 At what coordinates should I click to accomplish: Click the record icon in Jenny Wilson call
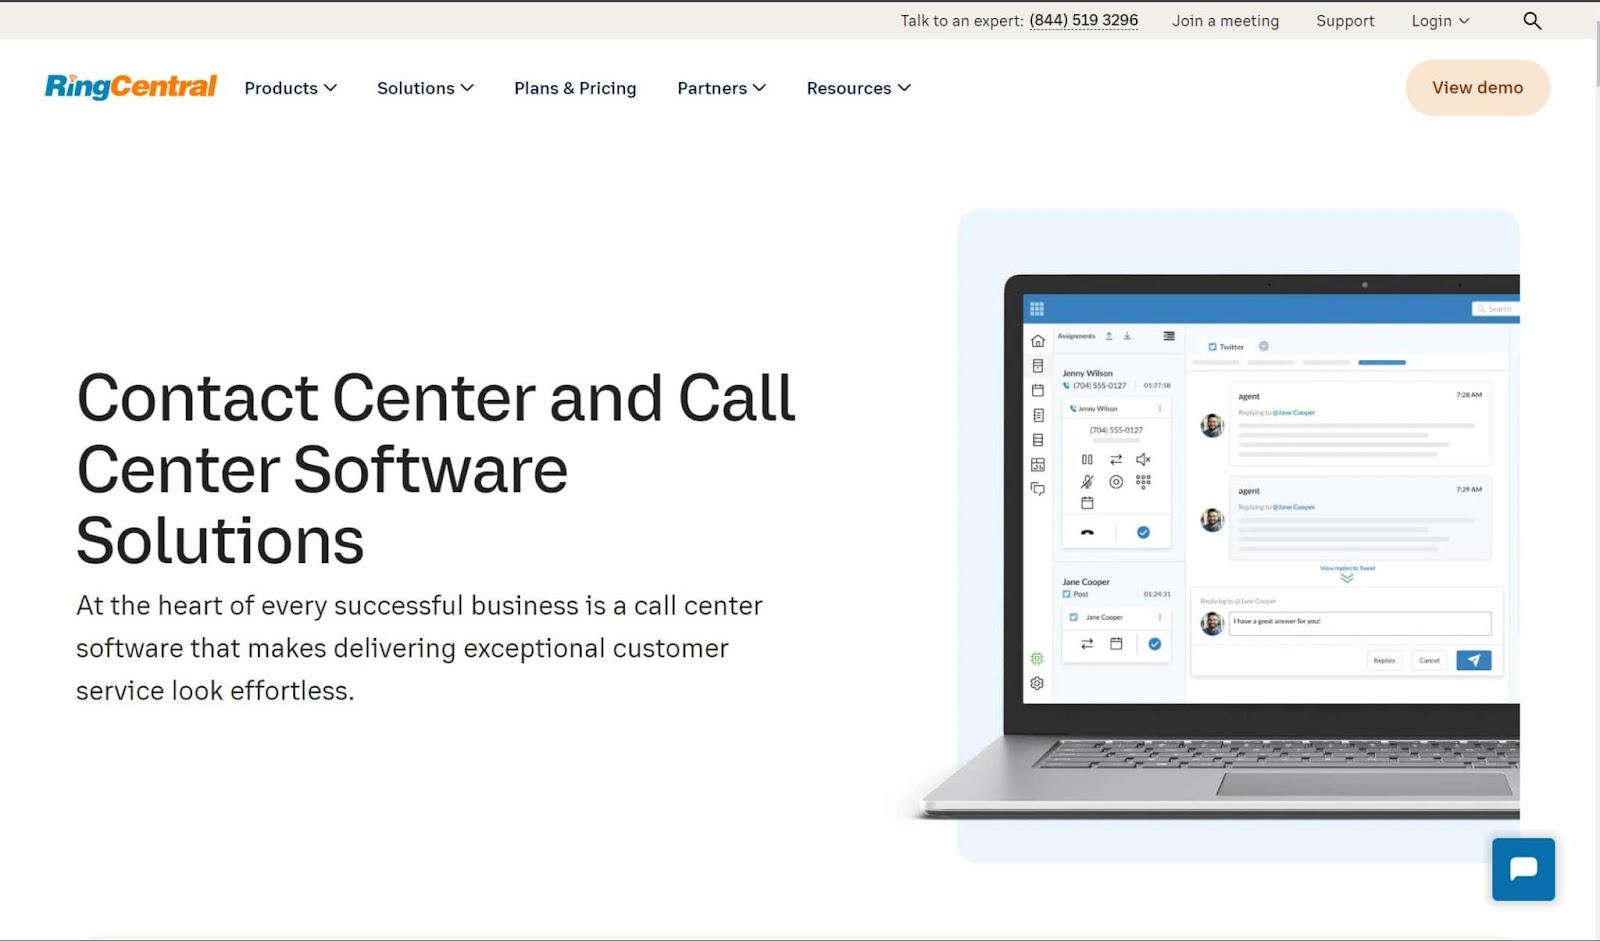click(x=1116, y=482)
